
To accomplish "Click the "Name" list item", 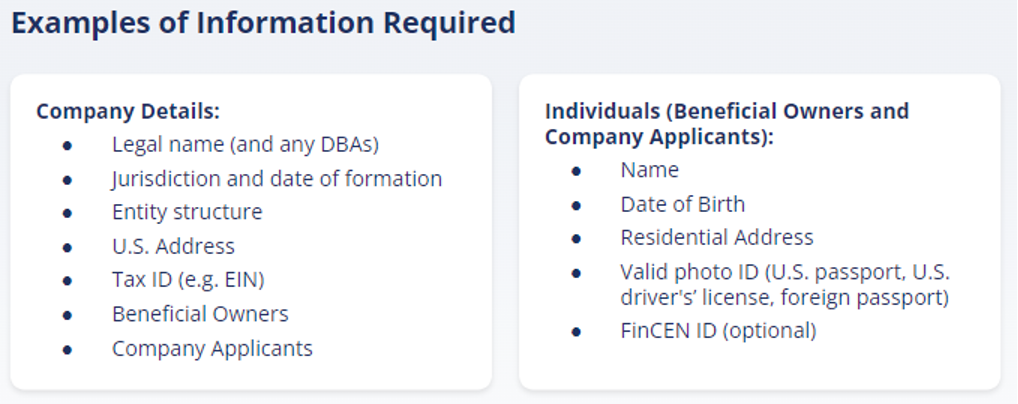I will click(x=649, y=170).
